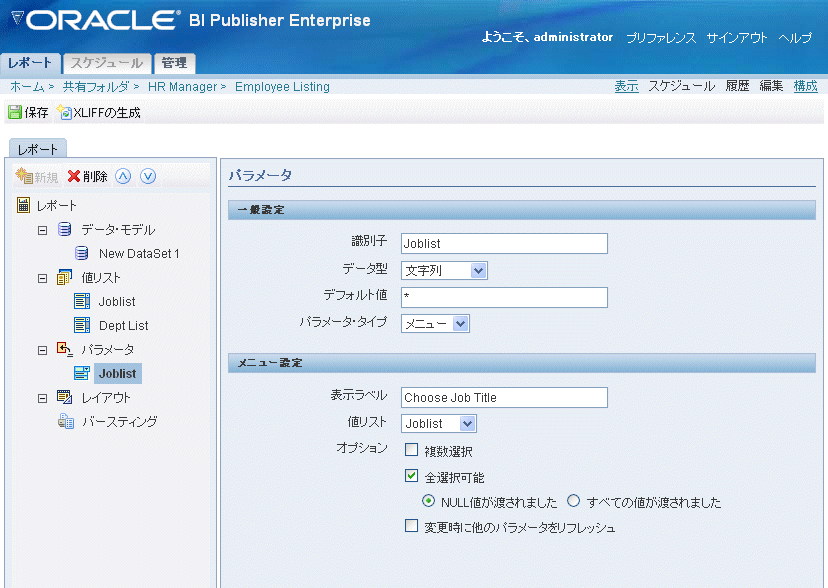The height and width of the screenshot is (588, 828).
Task: Select データ・モデル tree item
Action: [118, 230]
